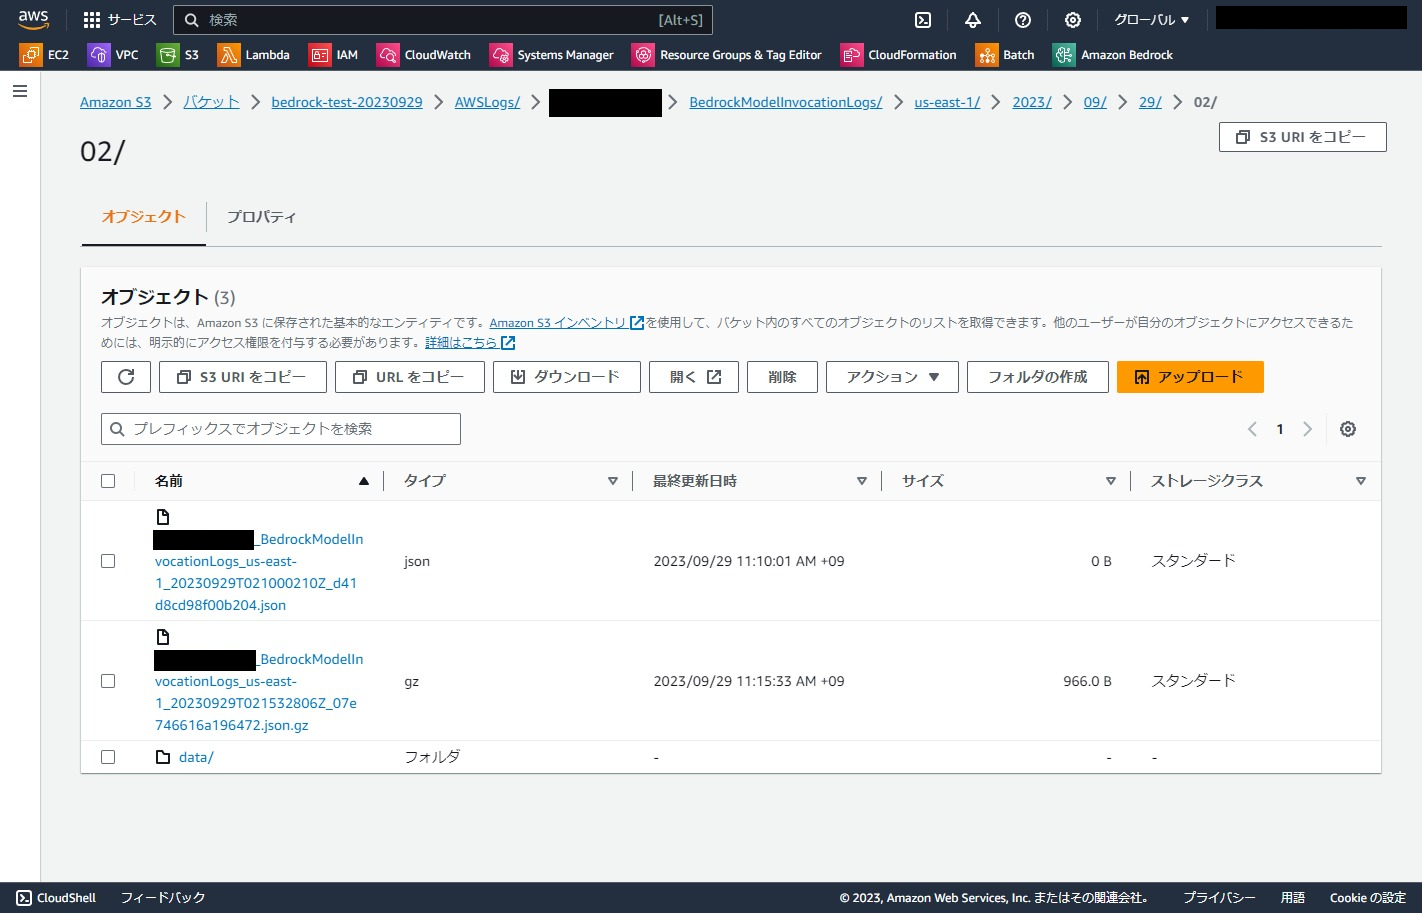1422x913 pixels.
Task: Open the AWS home logo
Action: 34,19
